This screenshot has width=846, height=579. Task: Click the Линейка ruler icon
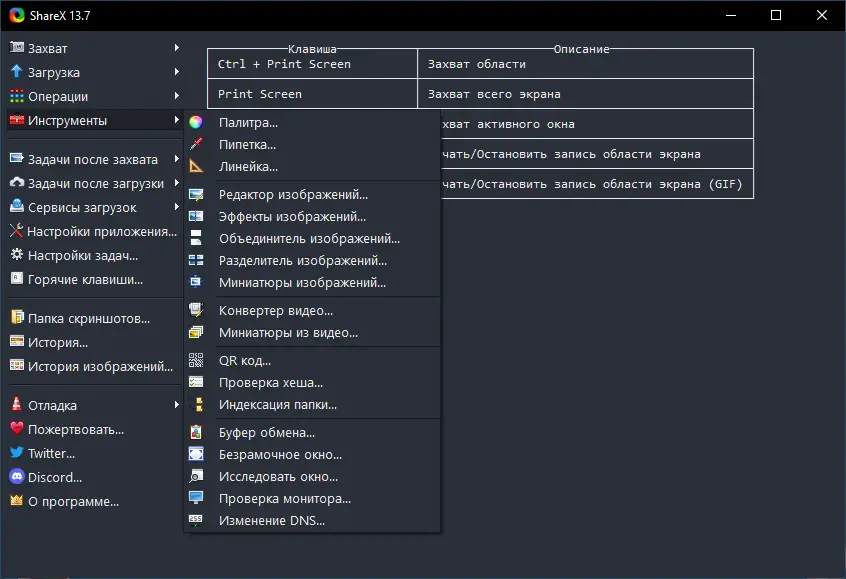[196, 167]
